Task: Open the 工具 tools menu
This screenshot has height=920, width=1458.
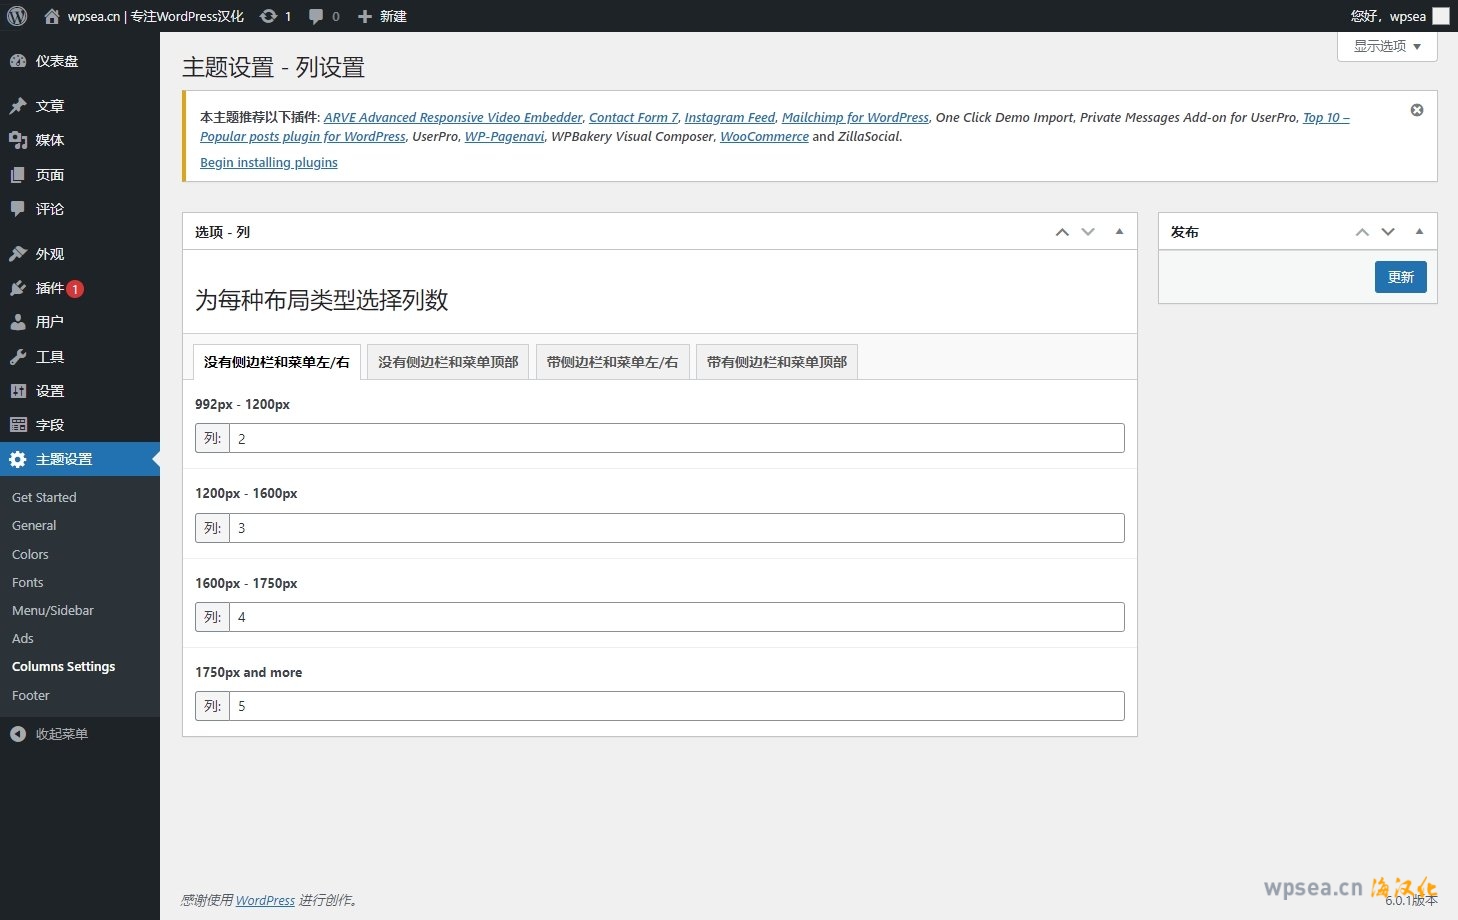Action: [x=80, y=357]
